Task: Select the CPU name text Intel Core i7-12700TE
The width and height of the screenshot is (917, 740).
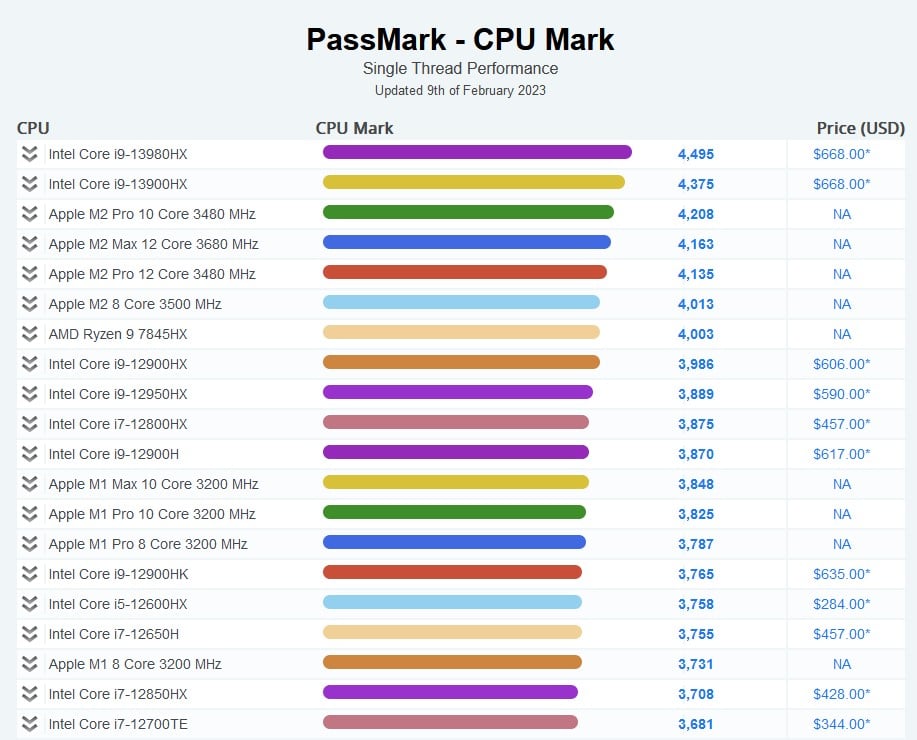Action: (x=118, y=724)
